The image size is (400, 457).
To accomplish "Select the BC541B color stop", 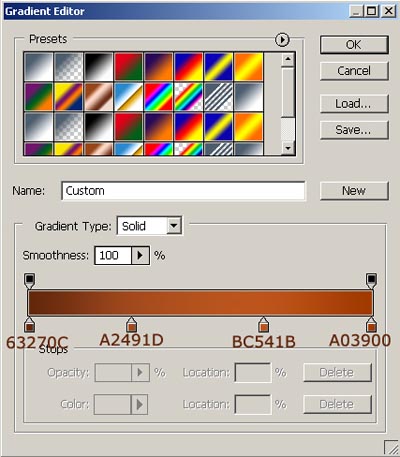I will pos(263,325).
